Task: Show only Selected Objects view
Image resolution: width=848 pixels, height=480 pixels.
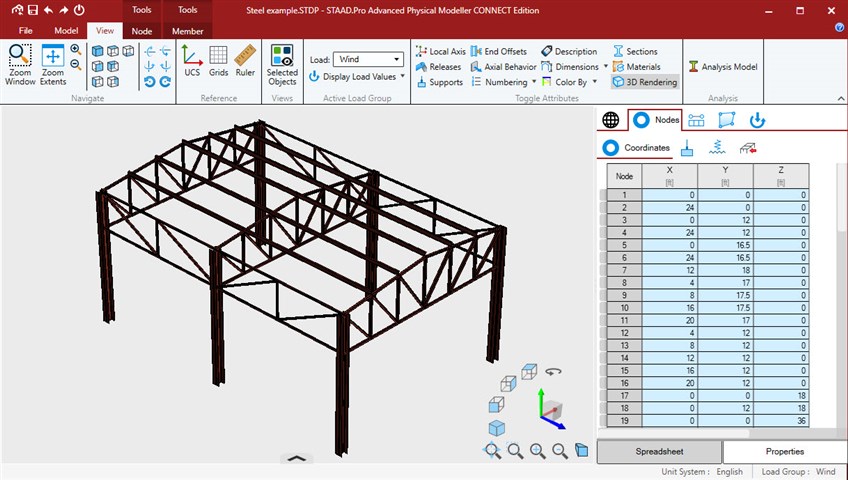Action: 282,65
